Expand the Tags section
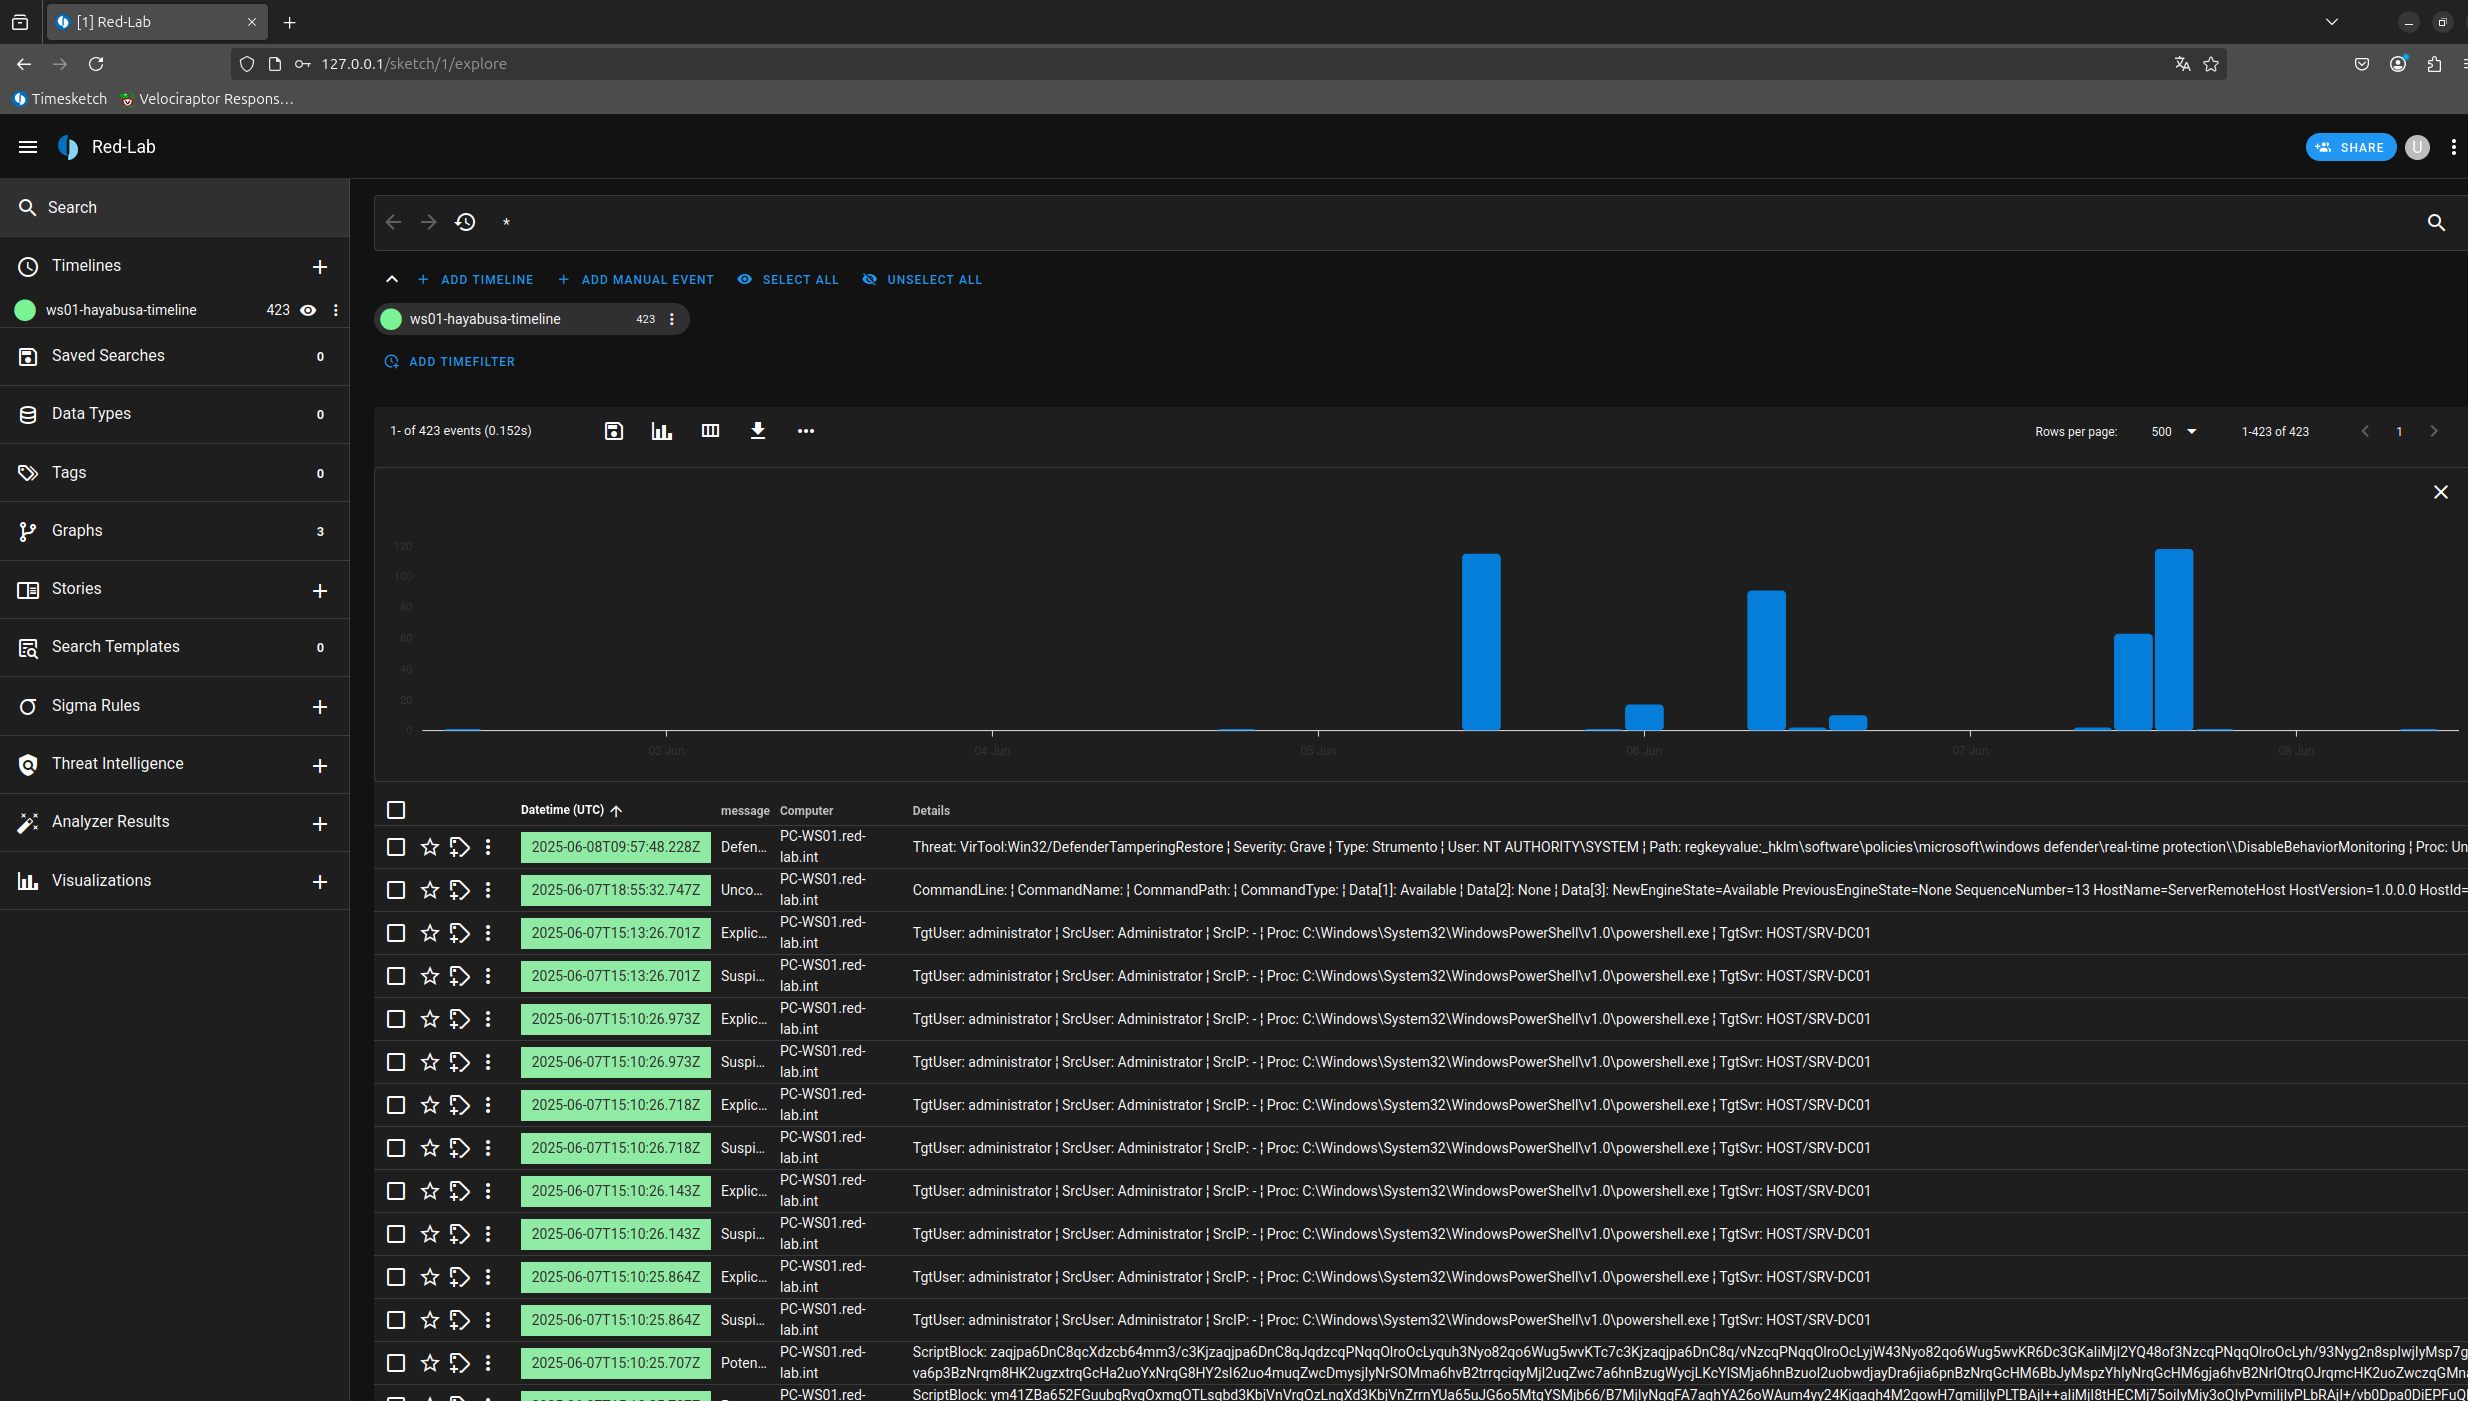This screenshot has height=1401, width=2468. click(174, 472)
